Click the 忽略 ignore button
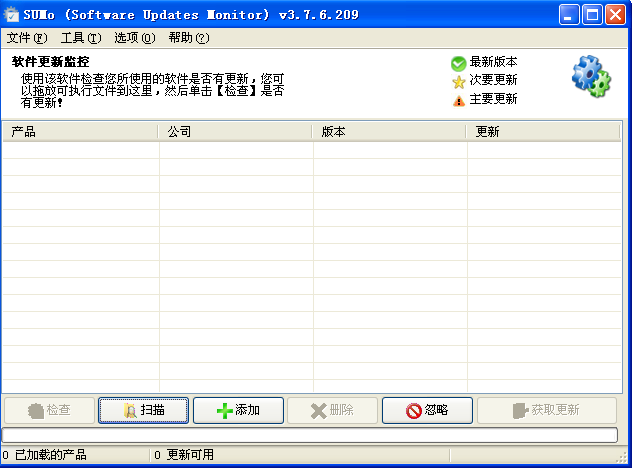The width and height of the screenshot is (632, 468). pos(427,410)
